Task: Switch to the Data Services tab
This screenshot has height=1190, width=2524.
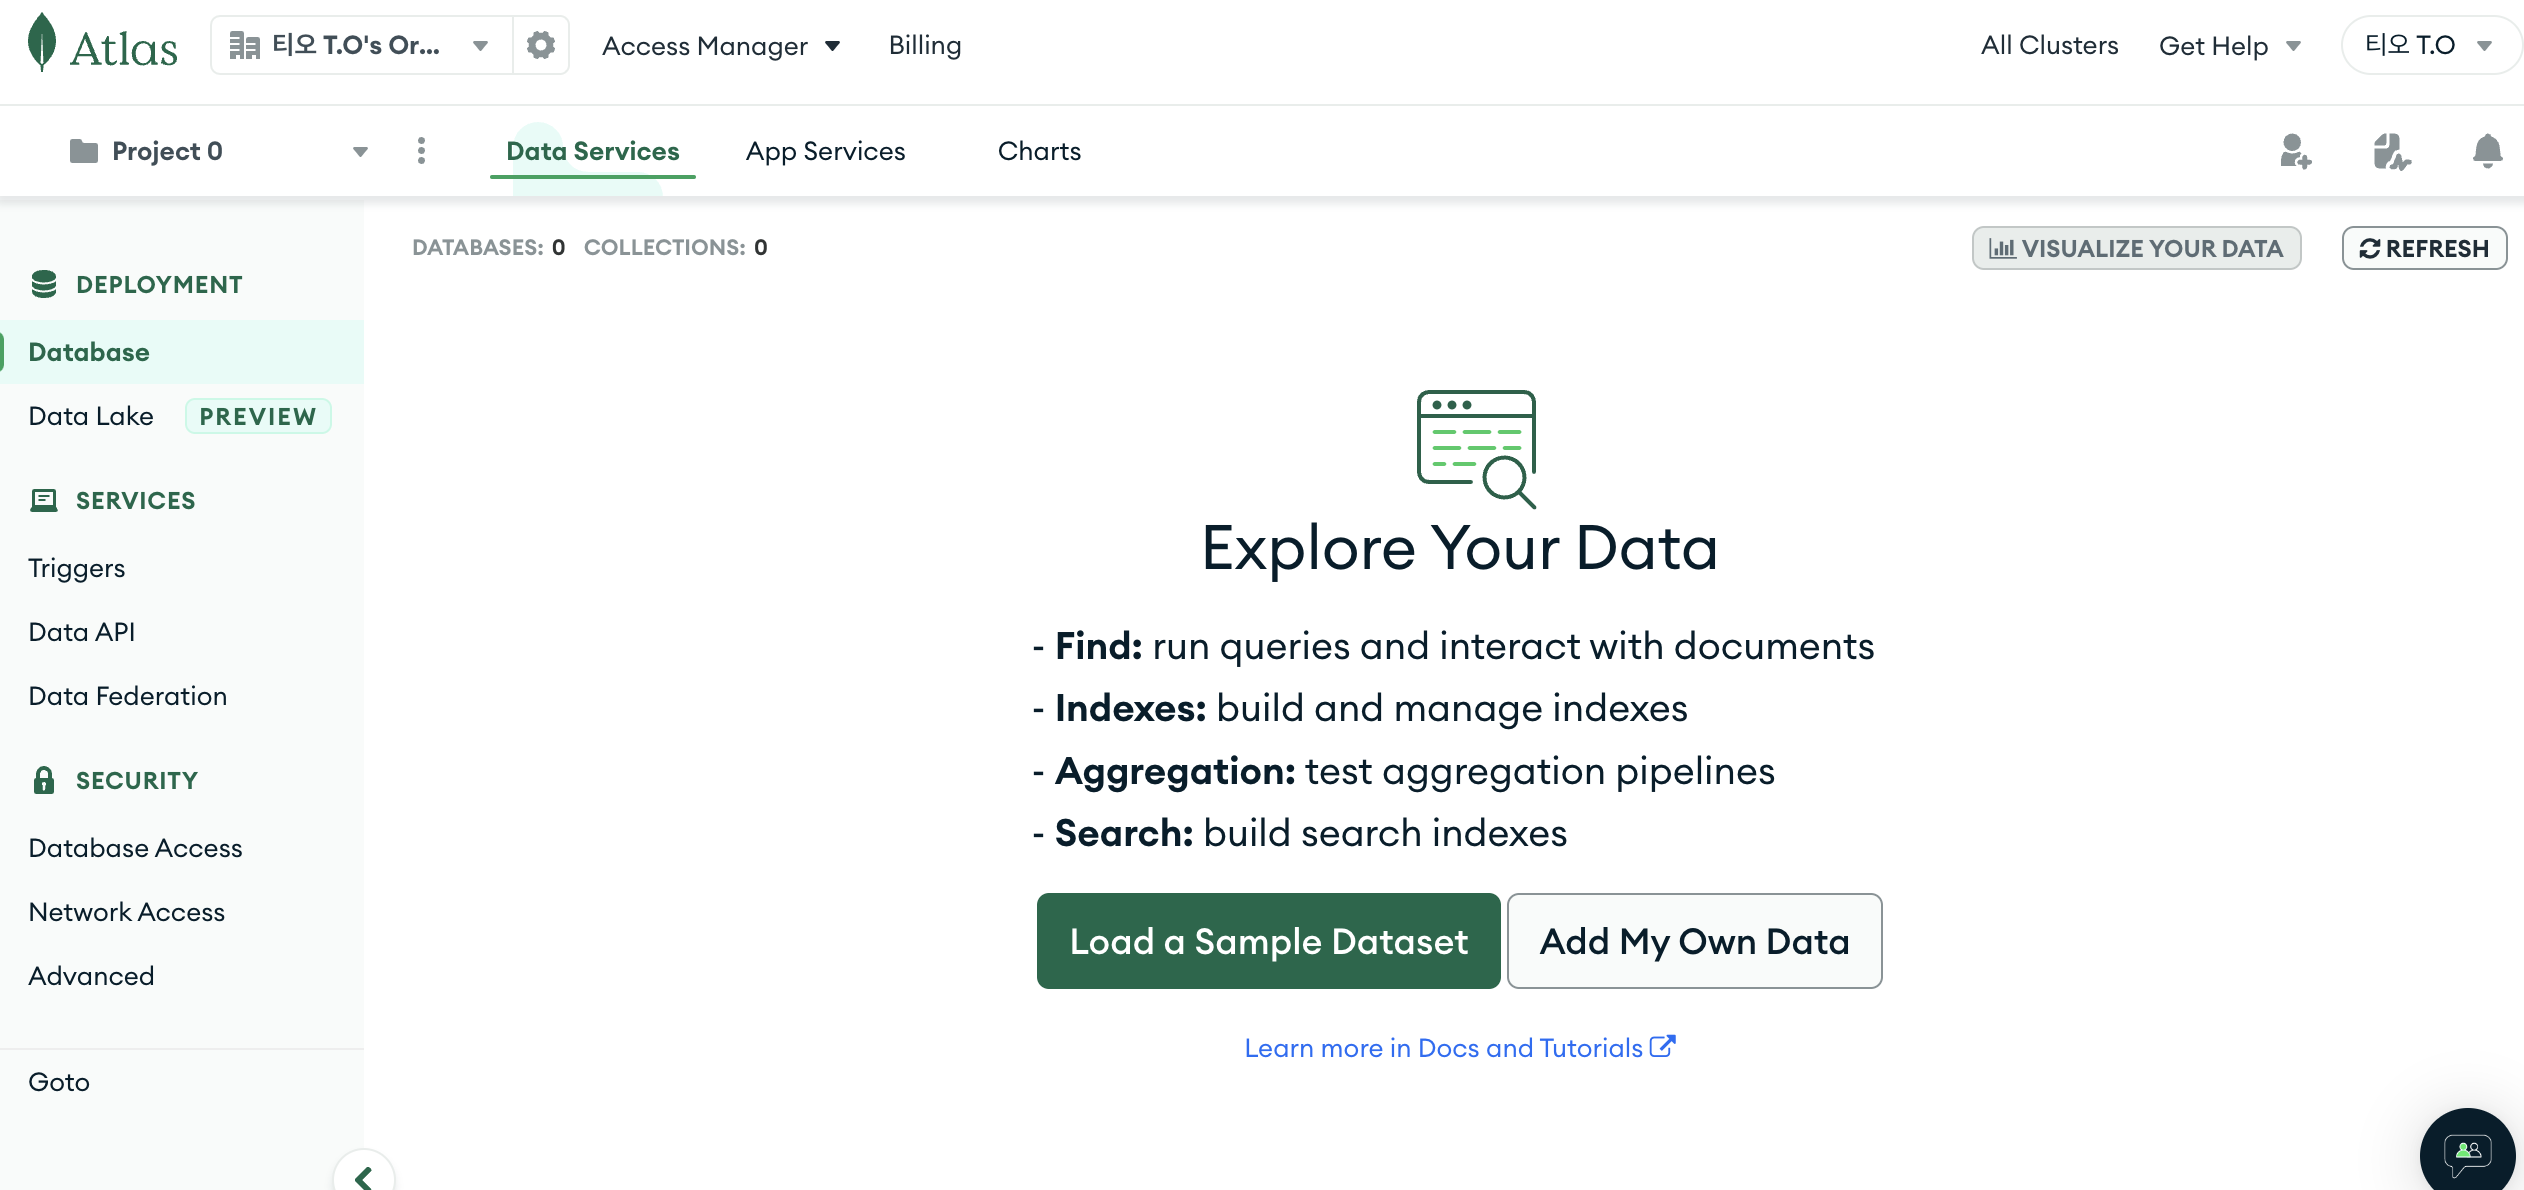Action: [593, 151]
